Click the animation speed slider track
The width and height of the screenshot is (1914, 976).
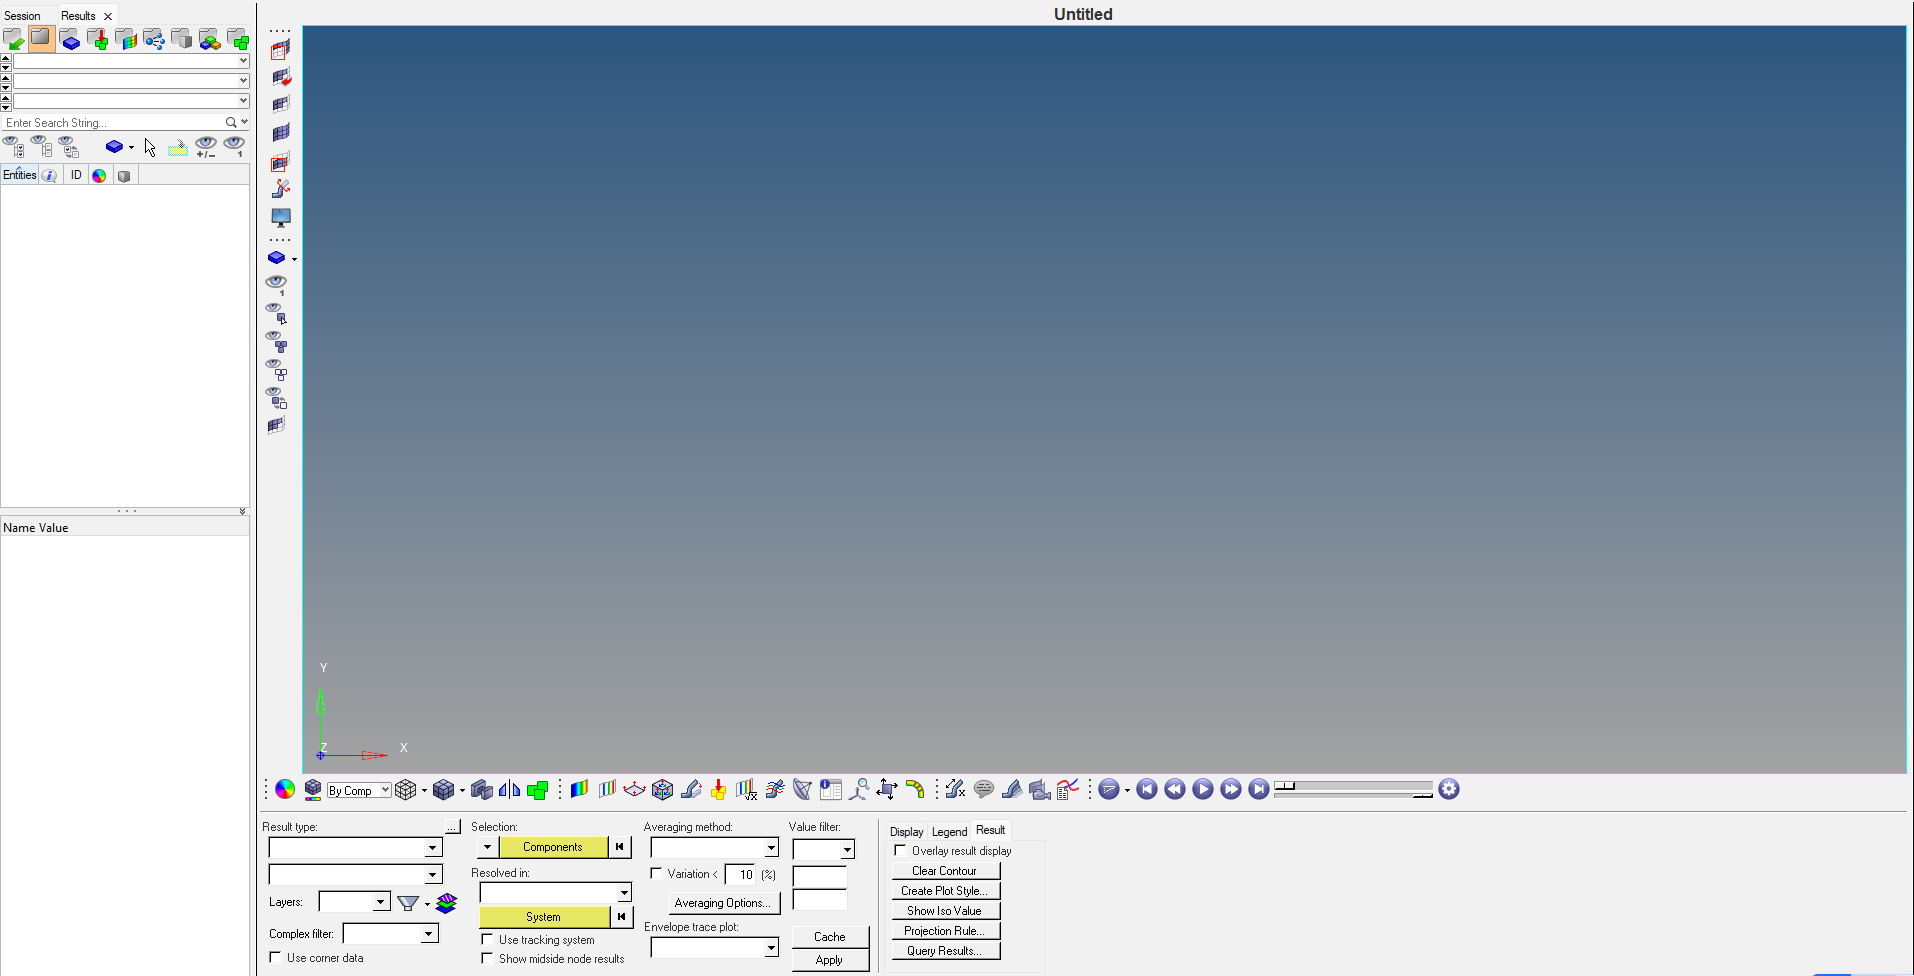1353,787
